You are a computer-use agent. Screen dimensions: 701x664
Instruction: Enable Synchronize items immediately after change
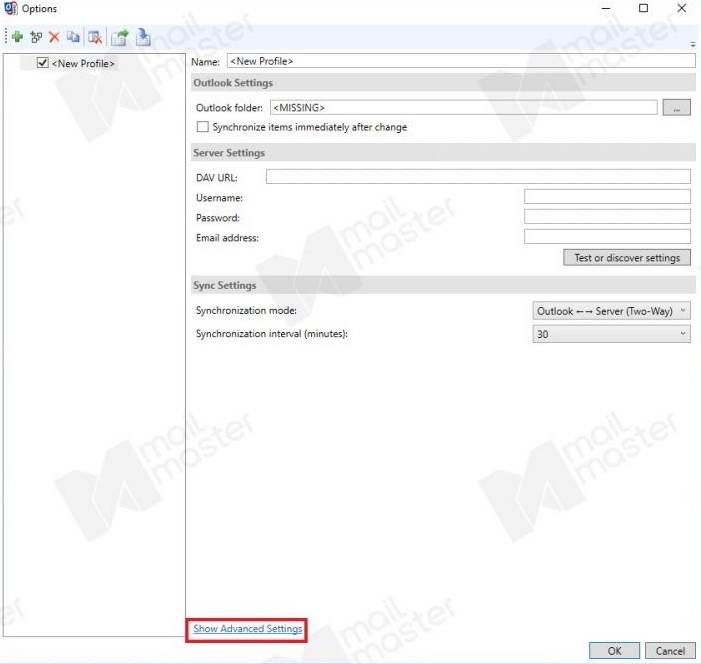point(203,127)
